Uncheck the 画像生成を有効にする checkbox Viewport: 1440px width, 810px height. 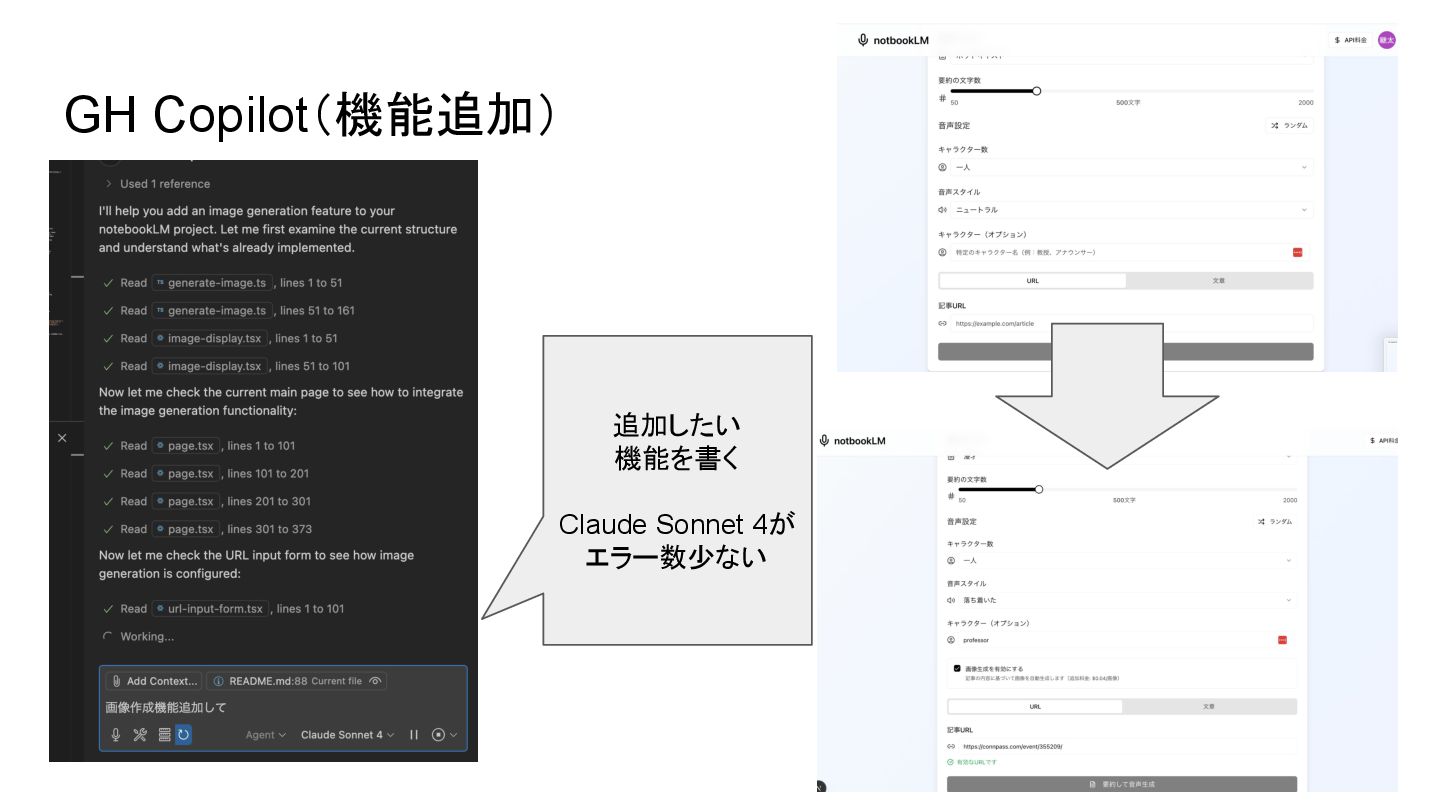[x=957, y=667]
